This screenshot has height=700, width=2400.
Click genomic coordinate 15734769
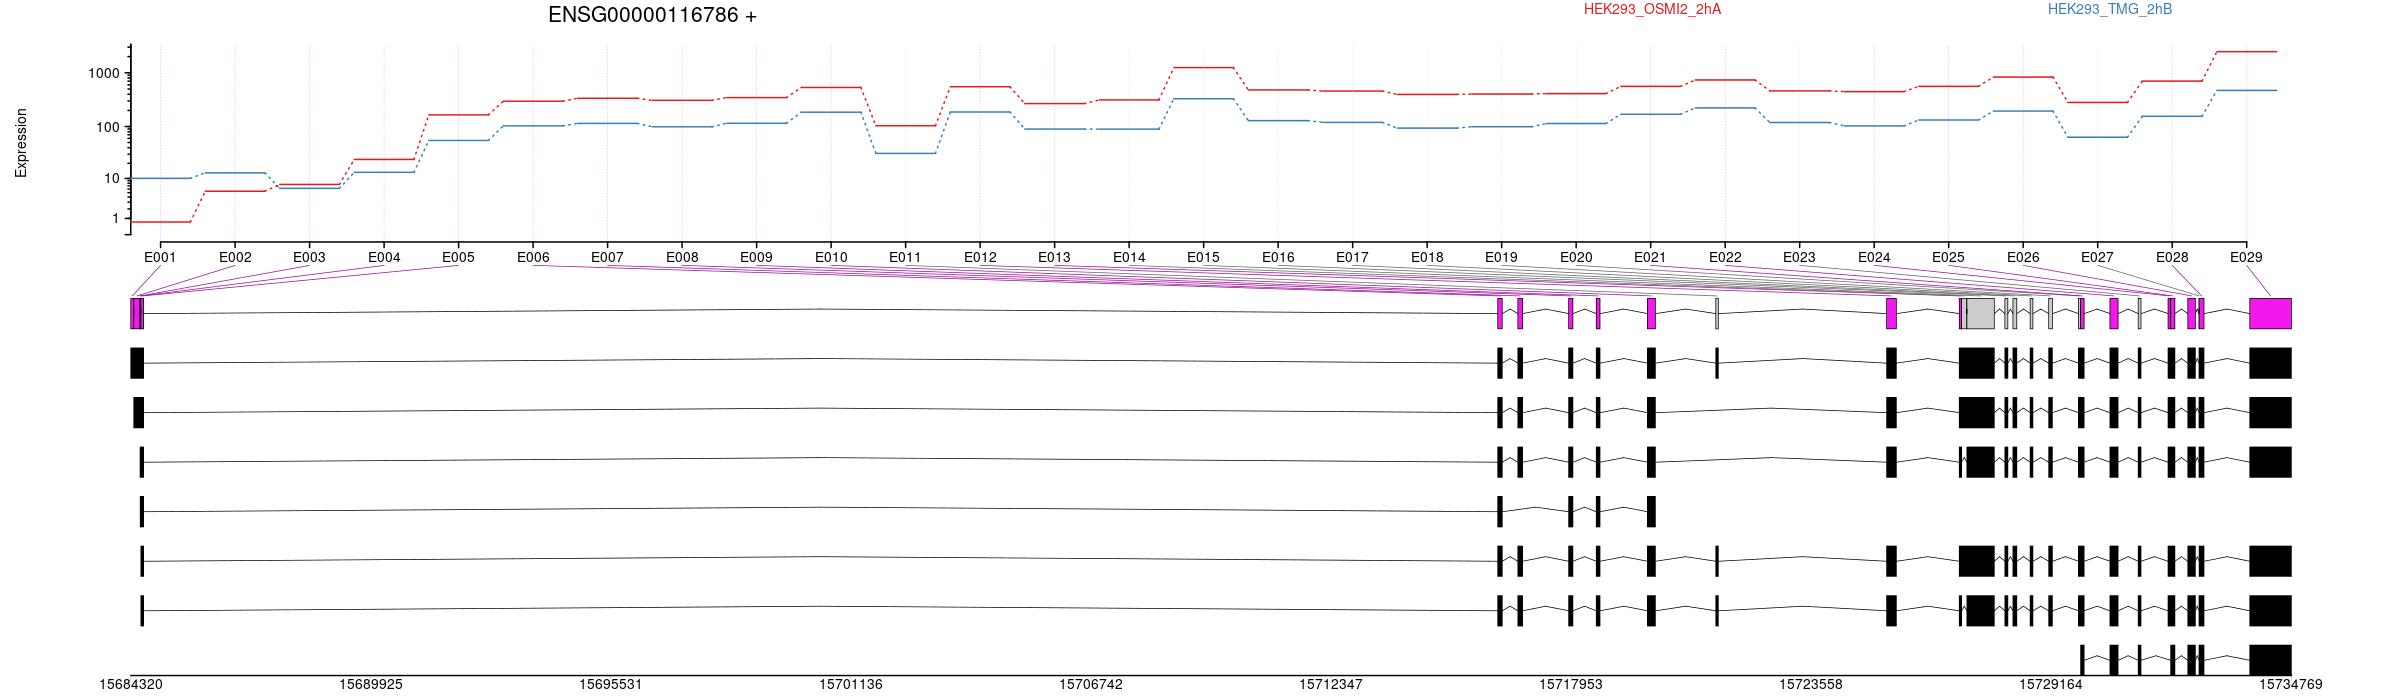[x=2291, y=685]
